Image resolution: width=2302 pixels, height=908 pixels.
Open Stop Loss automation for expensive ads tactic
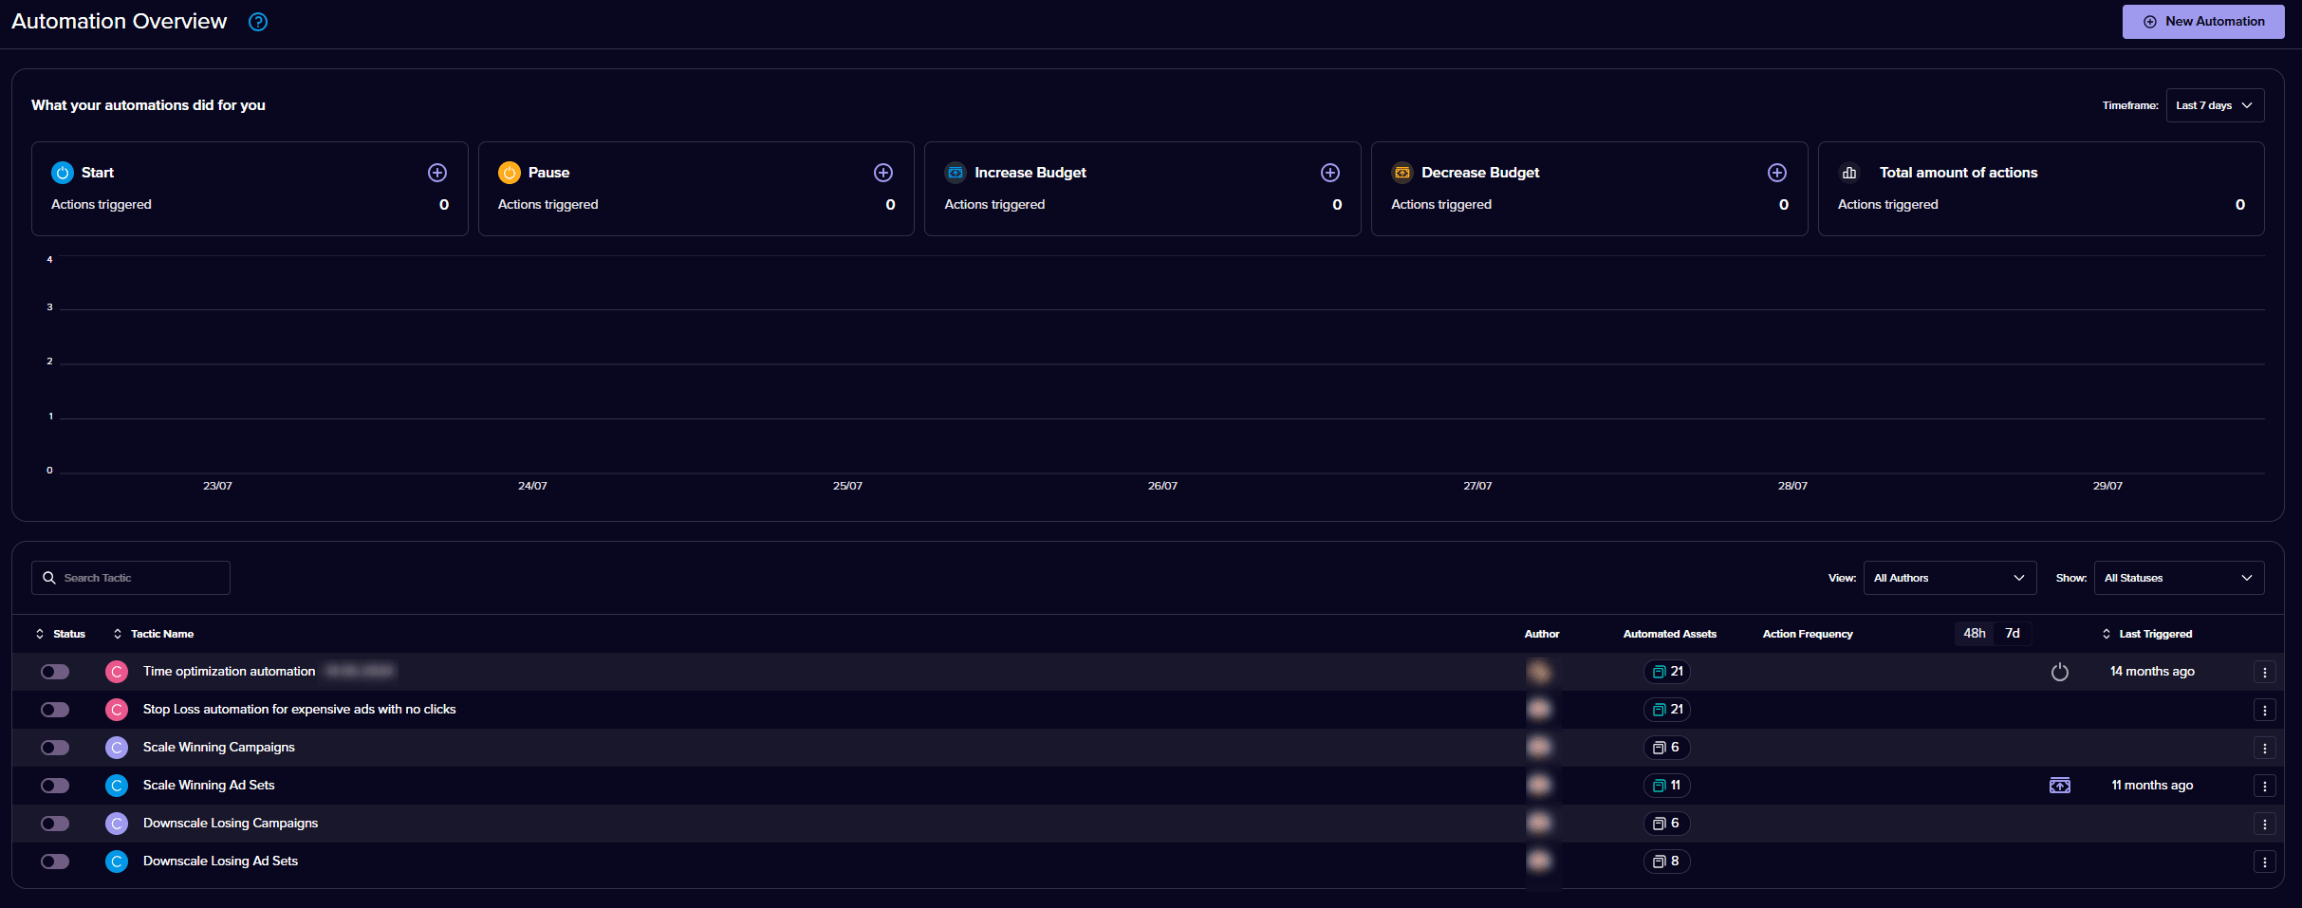pyautogui.click(x=299, y=709)
